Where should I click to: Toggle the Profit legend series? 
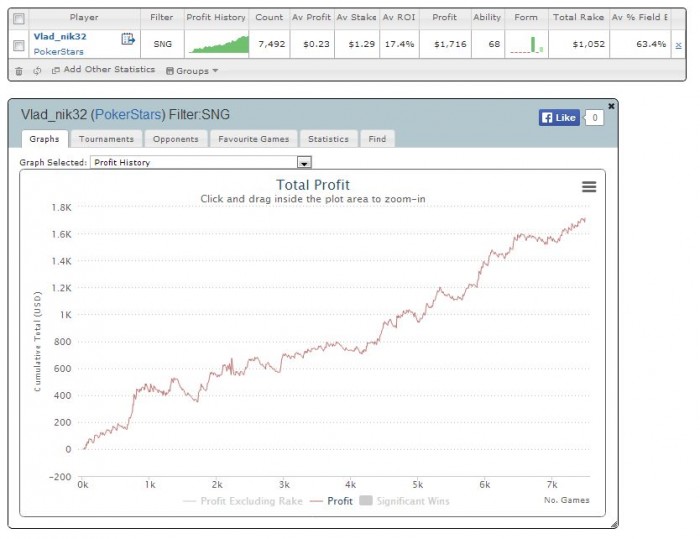click(x=331, y=501)
